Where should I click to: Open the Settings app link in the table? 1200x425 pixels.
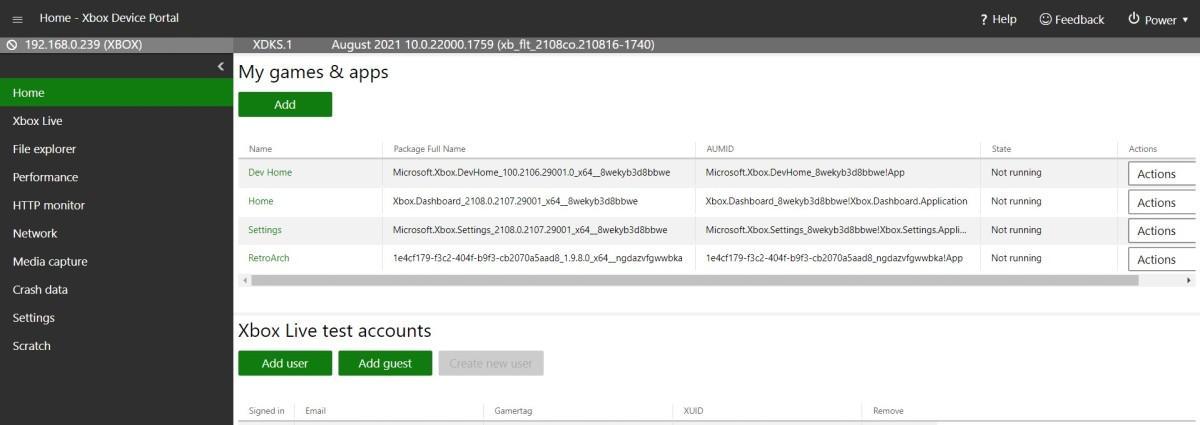(265, 229)
